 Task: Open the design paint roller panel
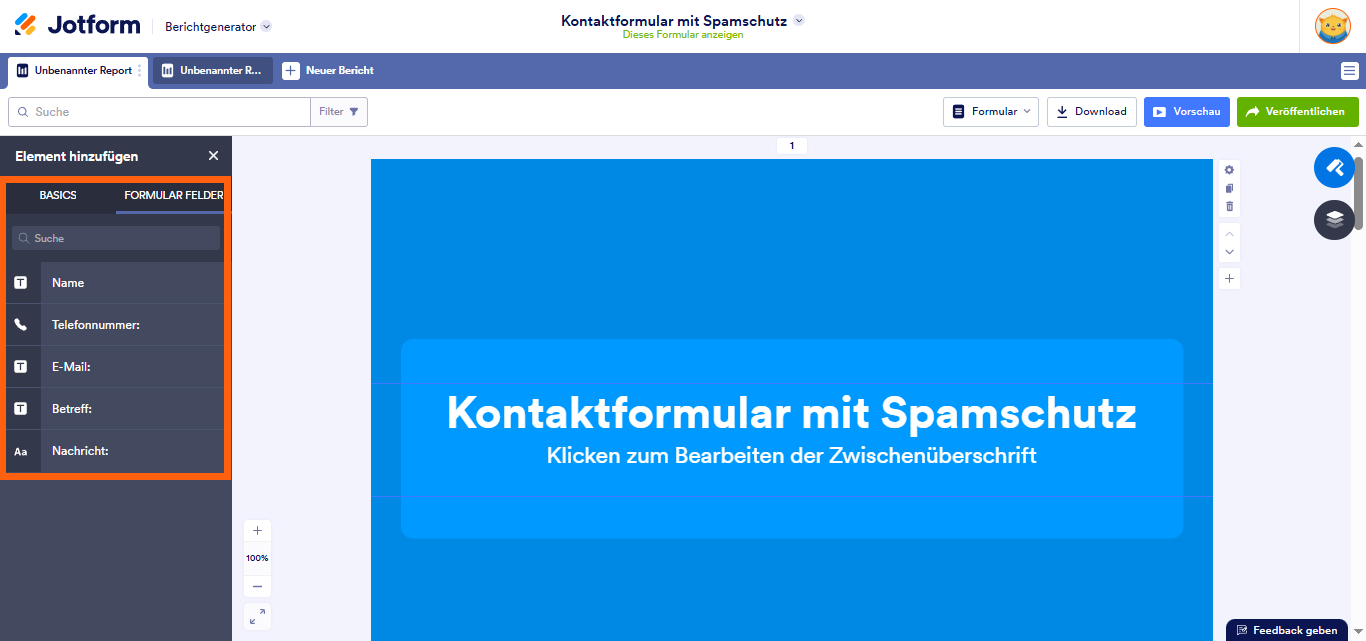(x=1334, y=167)
